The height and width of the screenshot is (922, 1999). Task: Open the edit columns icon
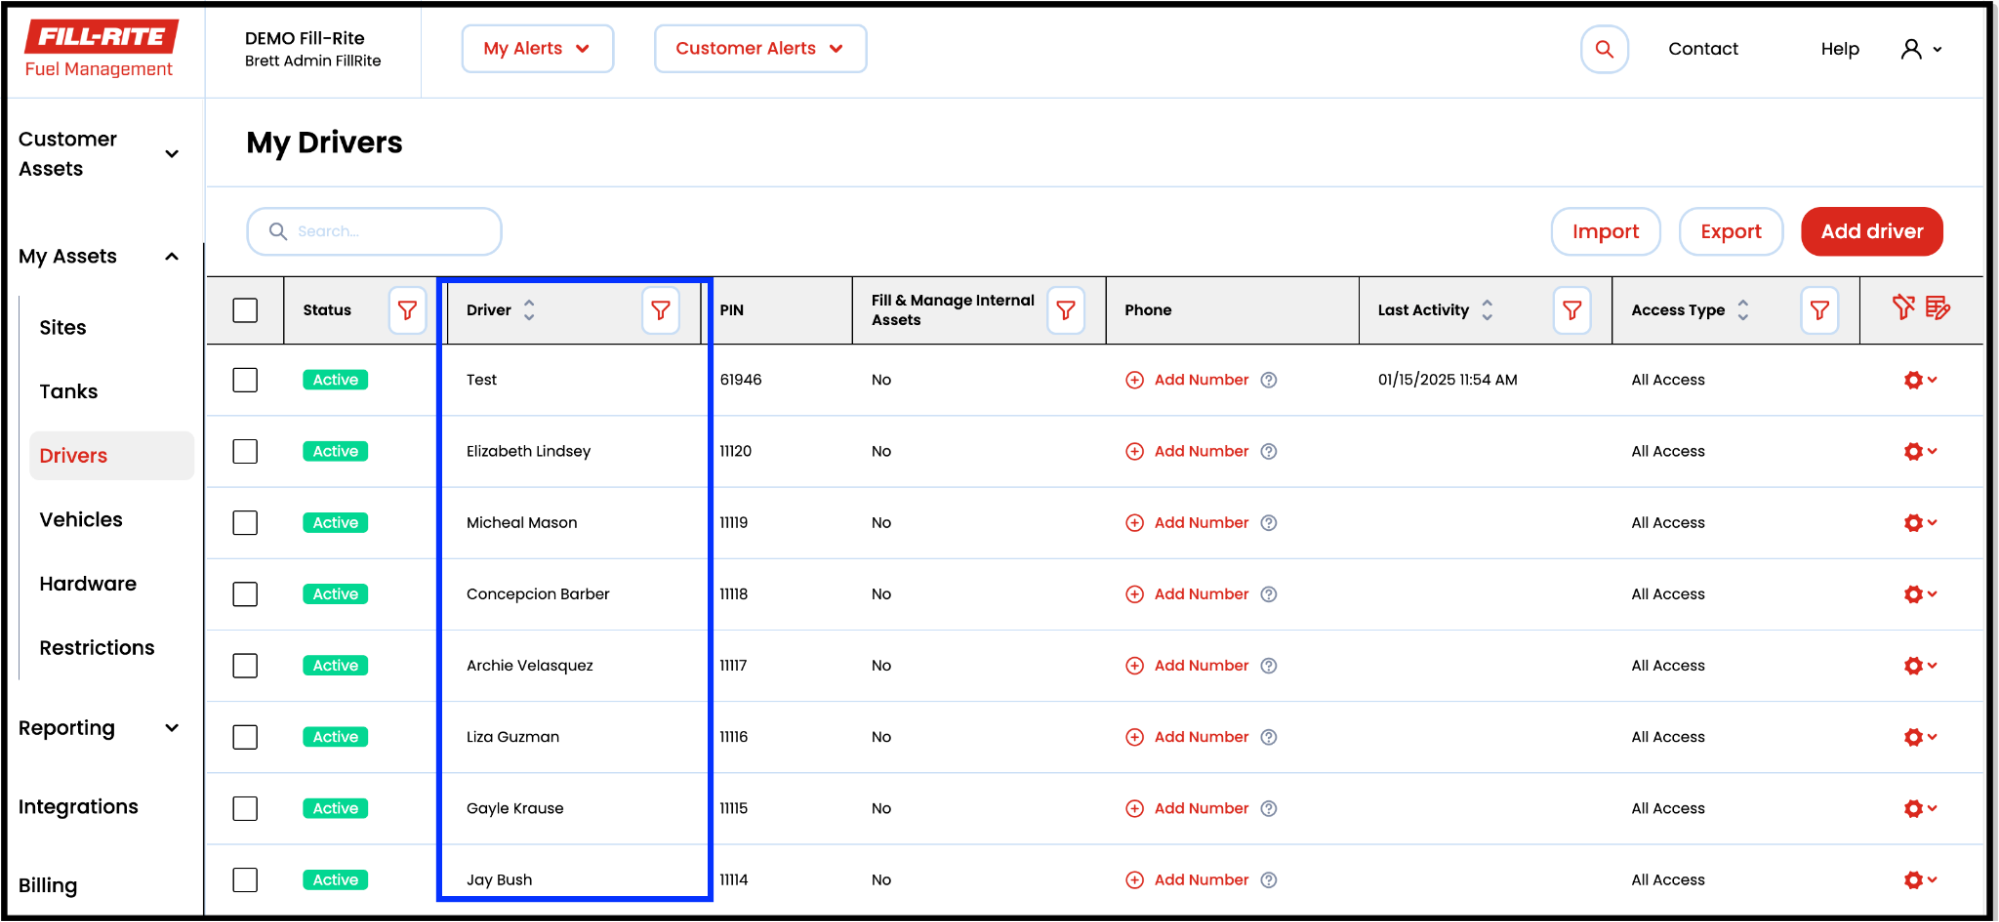(x=1937, y=308)
